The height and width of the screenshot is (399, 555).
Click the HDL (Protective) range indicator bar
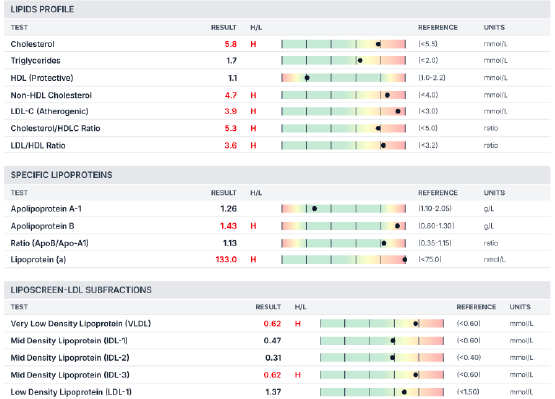coord(343,78)
